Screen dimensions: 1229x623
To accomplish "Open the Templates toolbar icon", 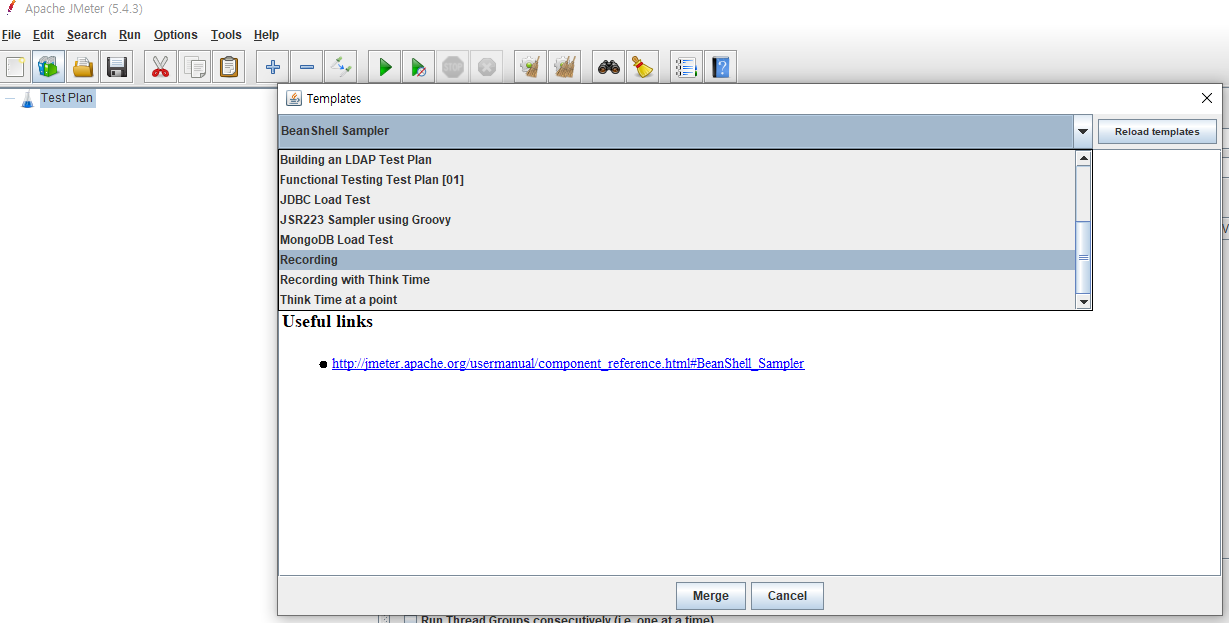I will pos(48,67).
